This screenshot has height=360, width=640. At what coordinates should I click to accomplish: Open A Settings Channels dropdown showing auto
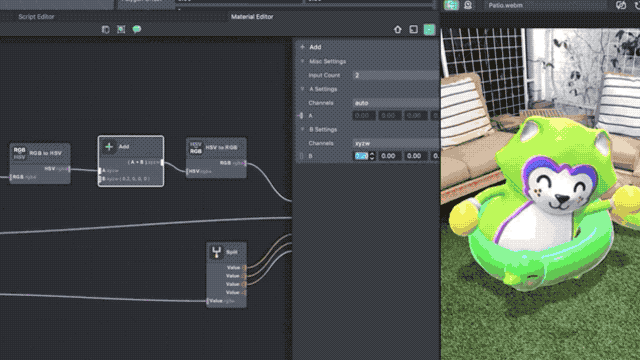point(396,103)
